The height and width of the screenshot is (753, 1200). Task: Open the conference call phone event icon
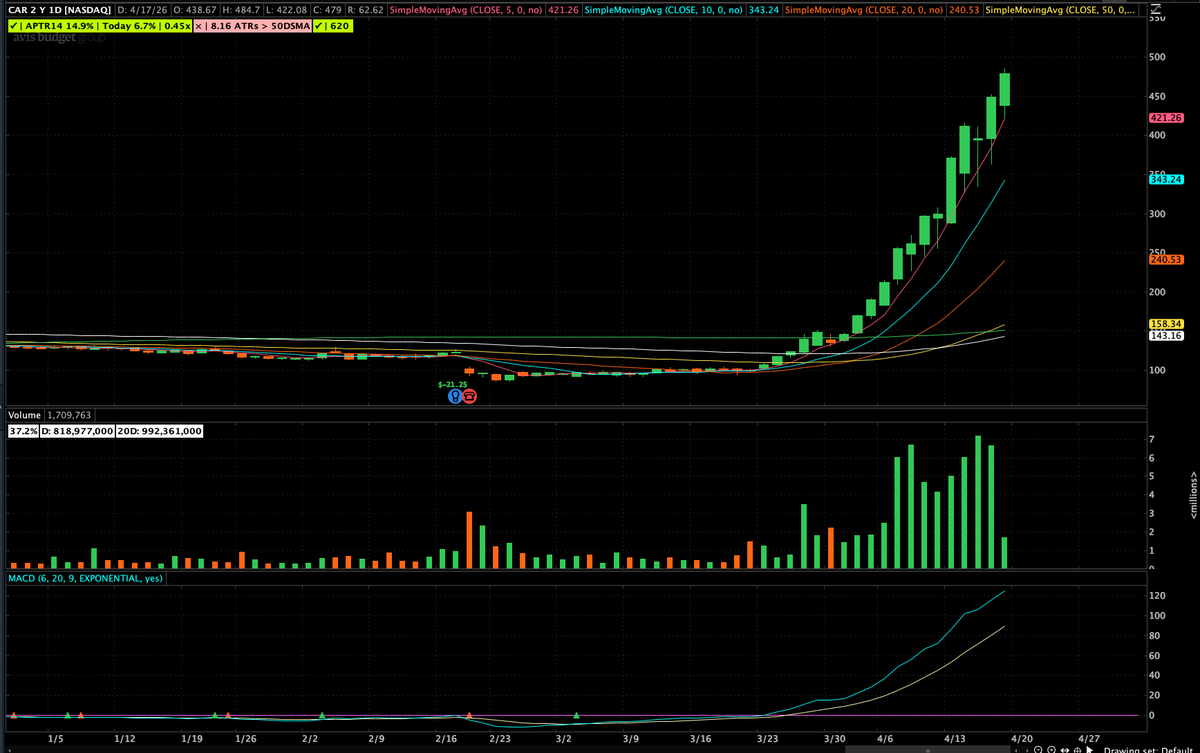(x=470, y=396)
